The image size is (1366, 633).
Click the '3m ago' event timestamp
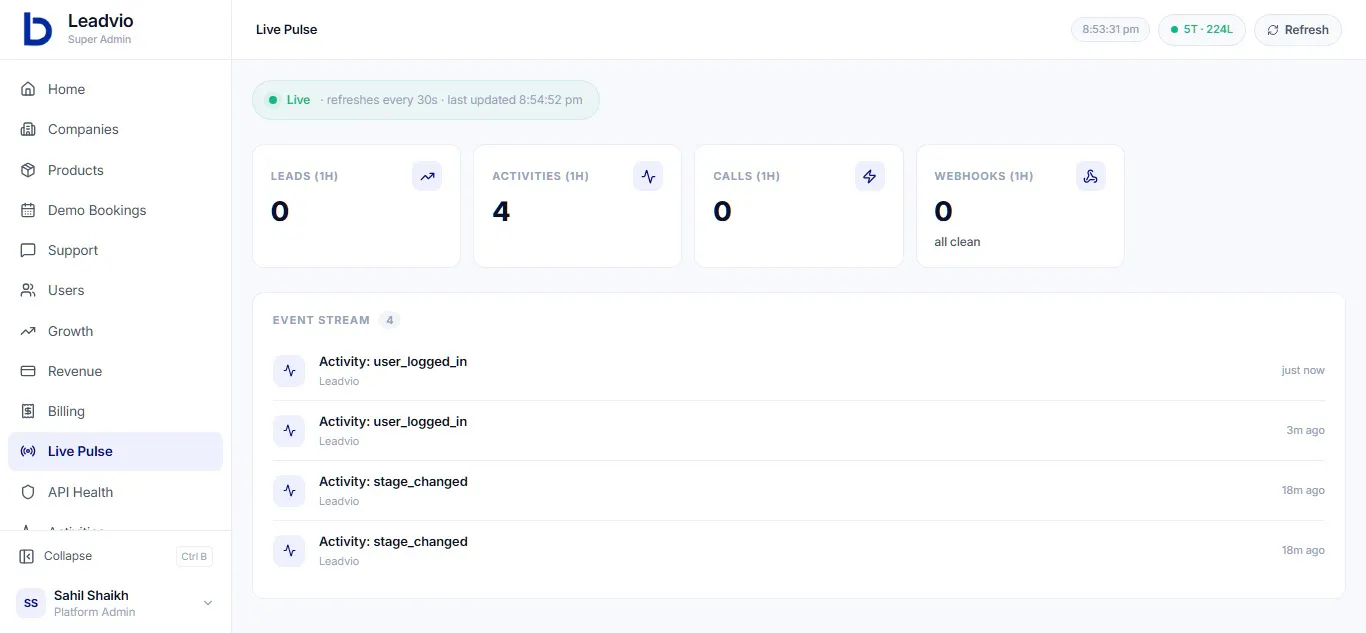1305,430
